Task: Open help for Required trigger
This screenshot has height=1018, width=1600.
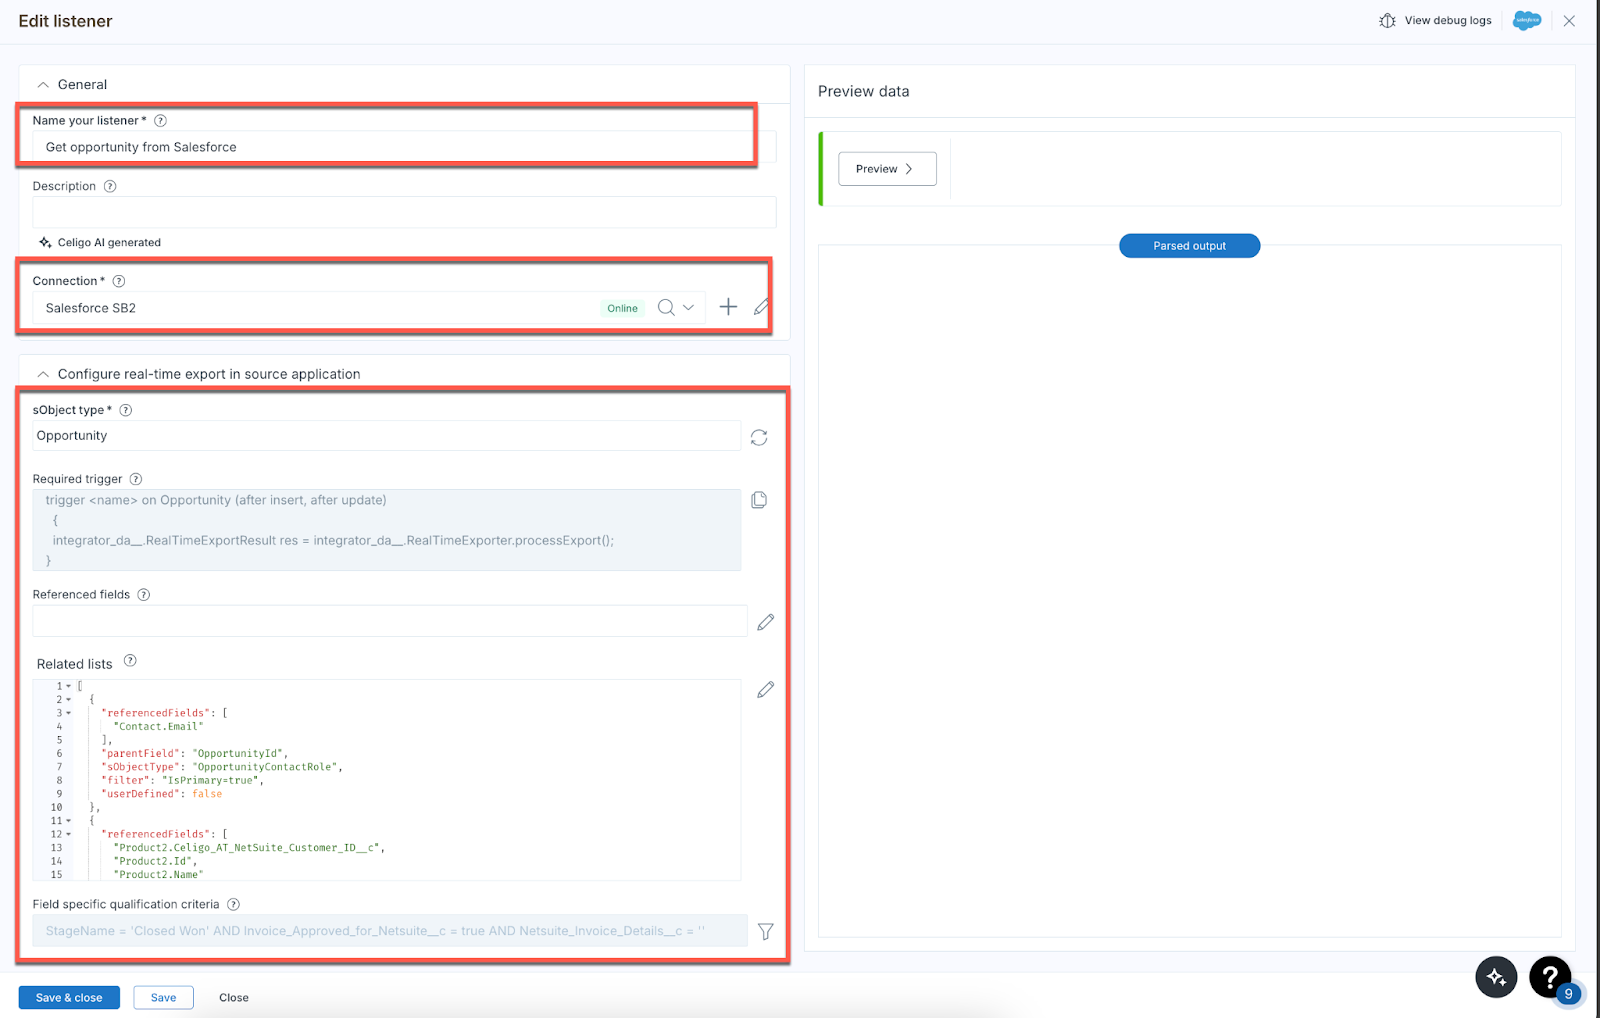Action: [x=136, y=479]
